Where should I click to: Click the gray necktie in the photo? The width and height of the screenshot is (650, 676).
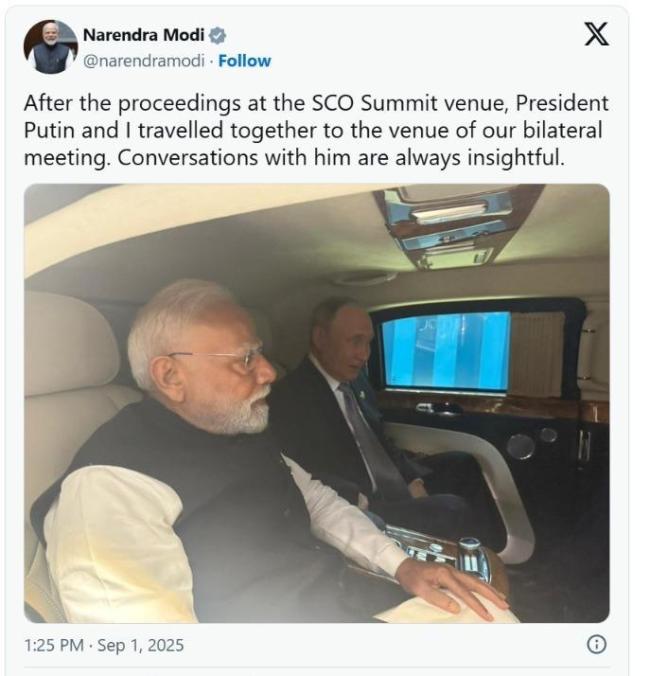pyautogui.click(x=371, y=440)
